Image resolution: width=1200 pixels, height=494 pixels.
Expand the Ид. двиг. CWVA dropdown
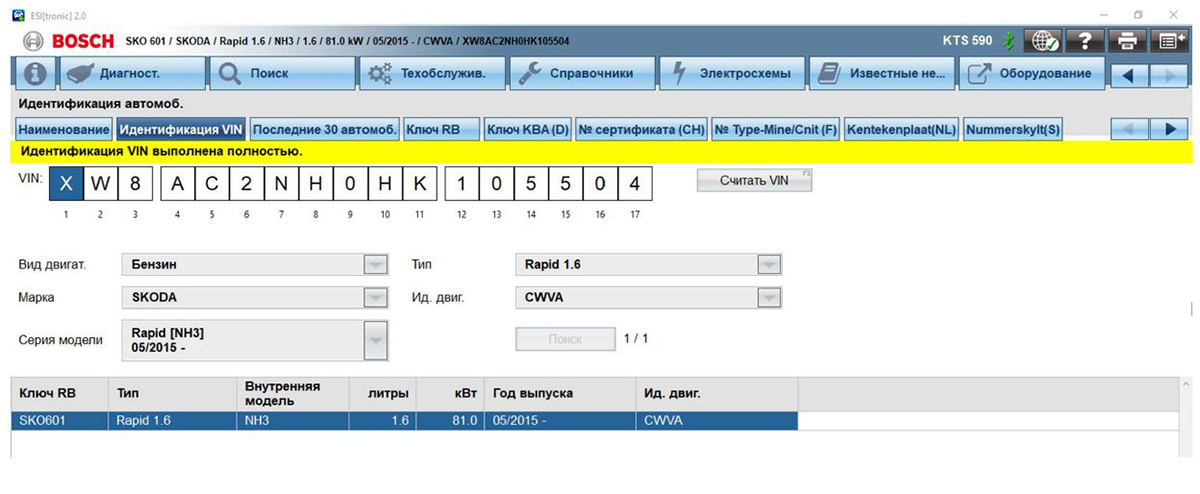[x=768, y=297]
